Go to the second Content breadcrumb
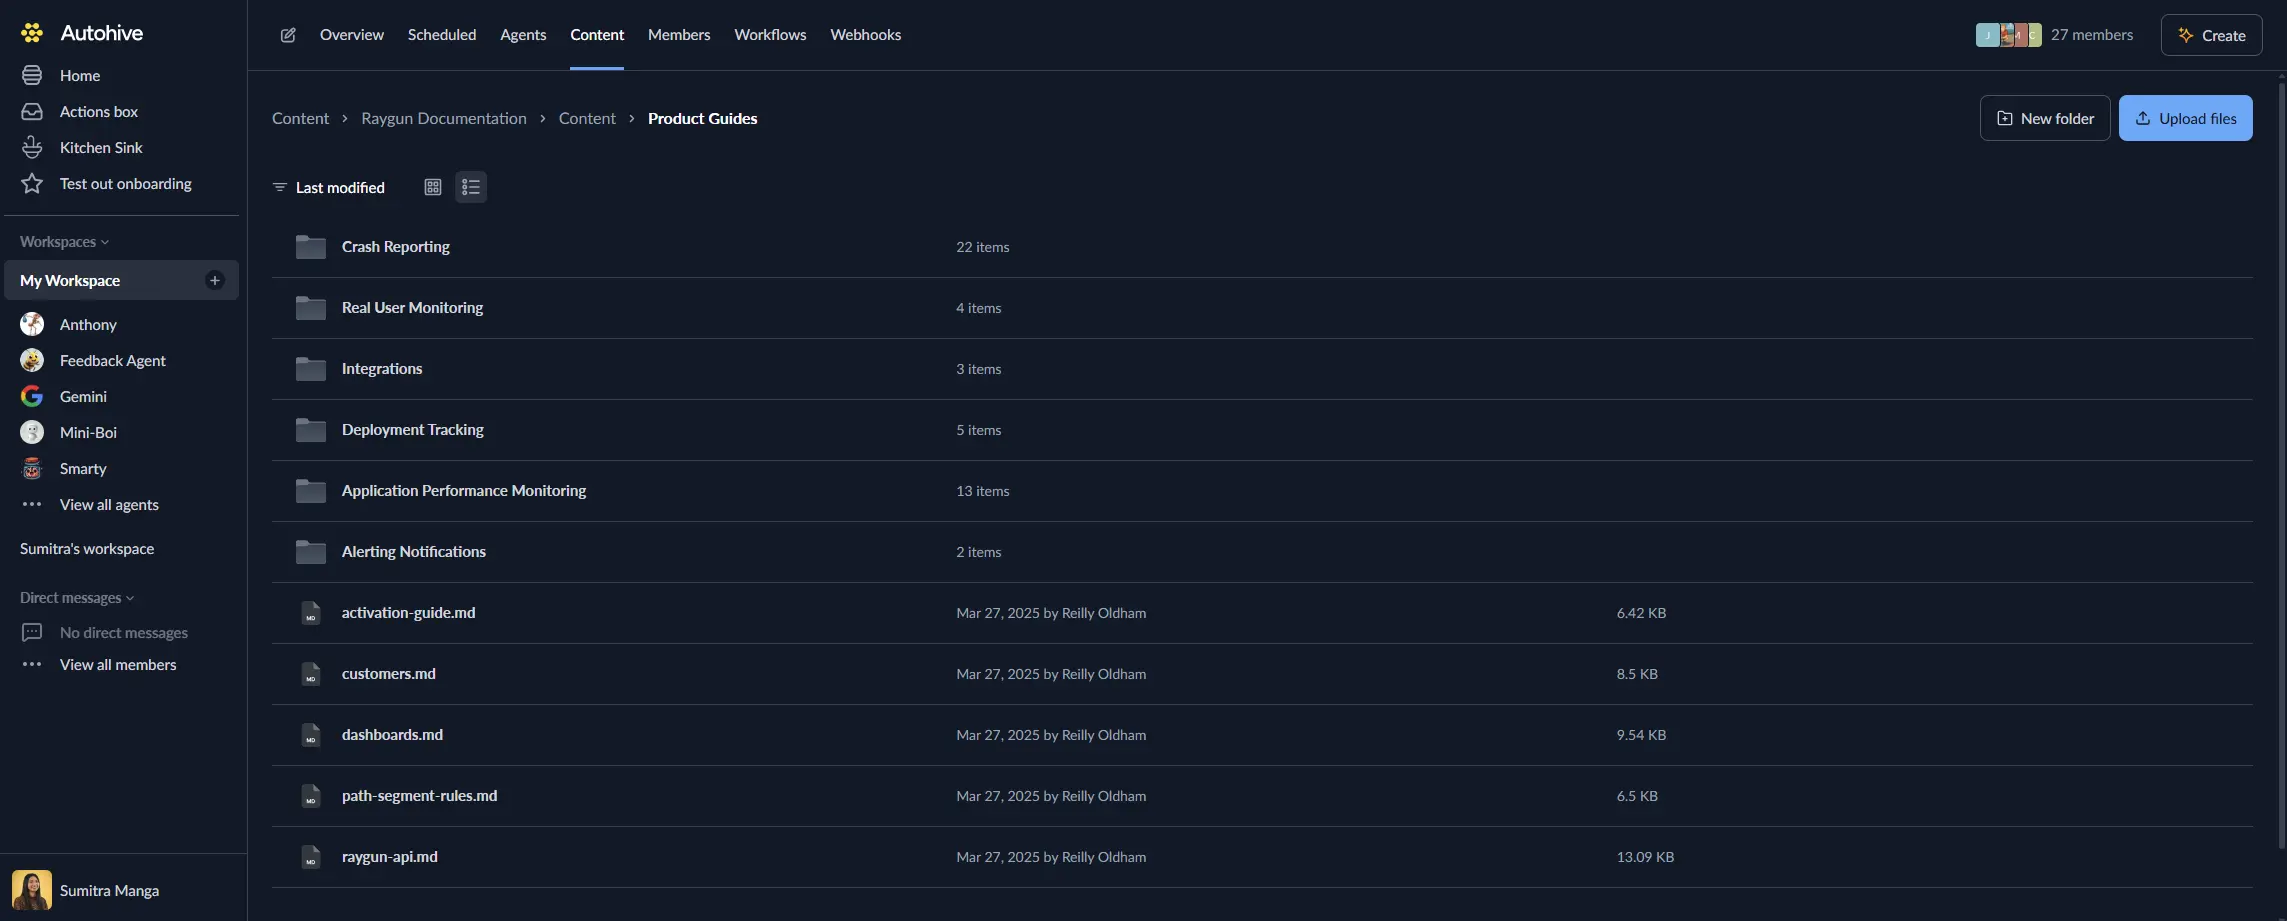Image resolution: width=2287 pixels, height=921 pixels. point(587,118)
